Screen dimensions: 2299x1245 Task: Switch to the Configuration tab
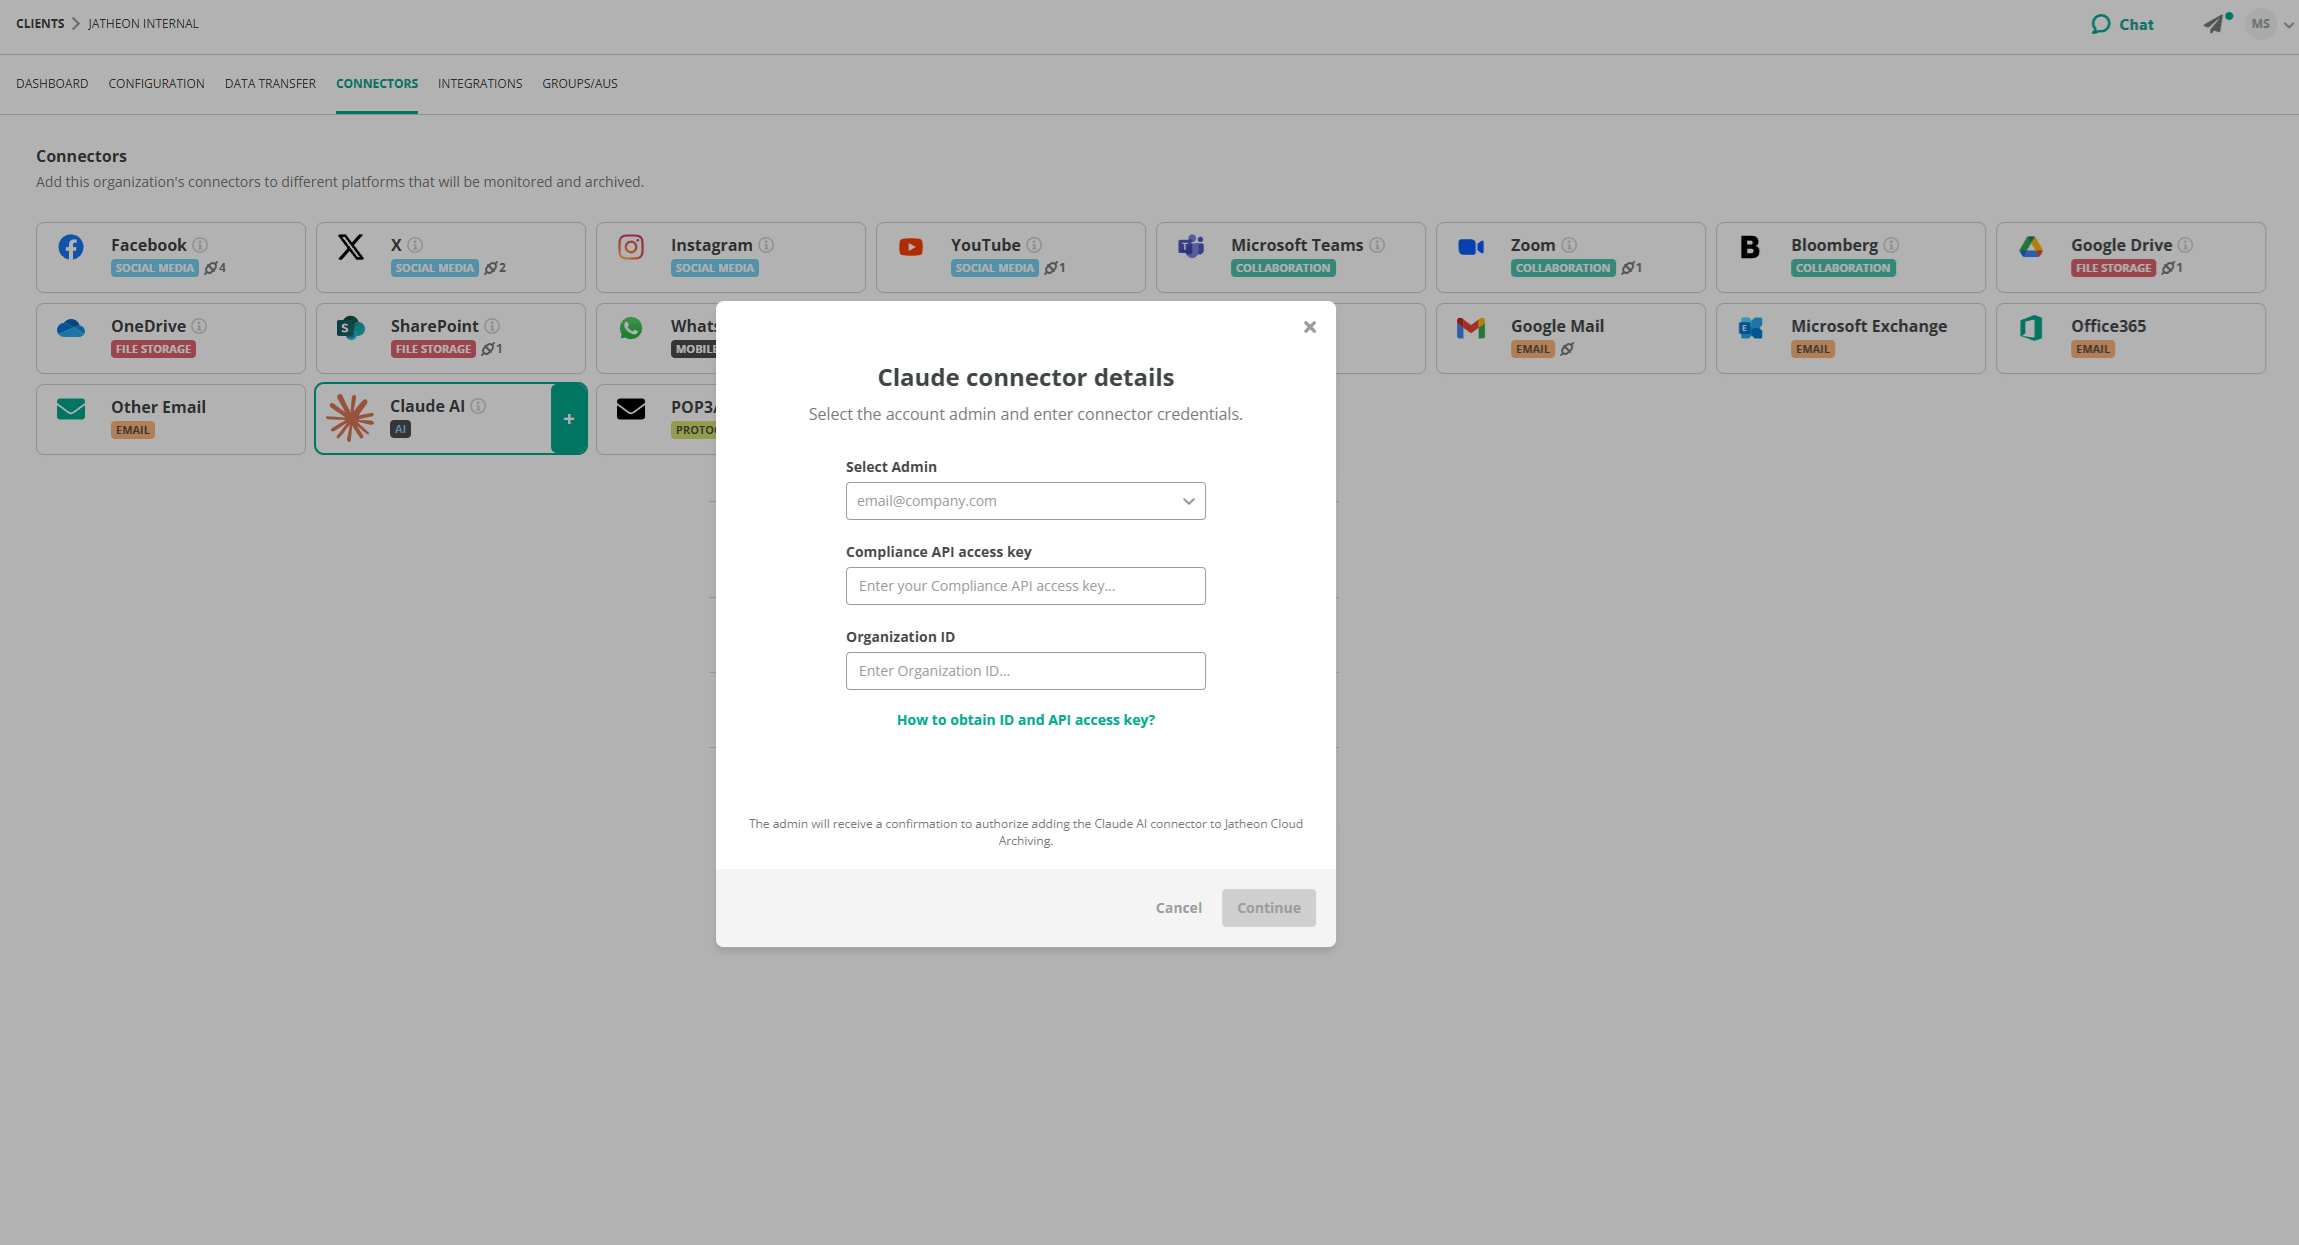[156, 84]
